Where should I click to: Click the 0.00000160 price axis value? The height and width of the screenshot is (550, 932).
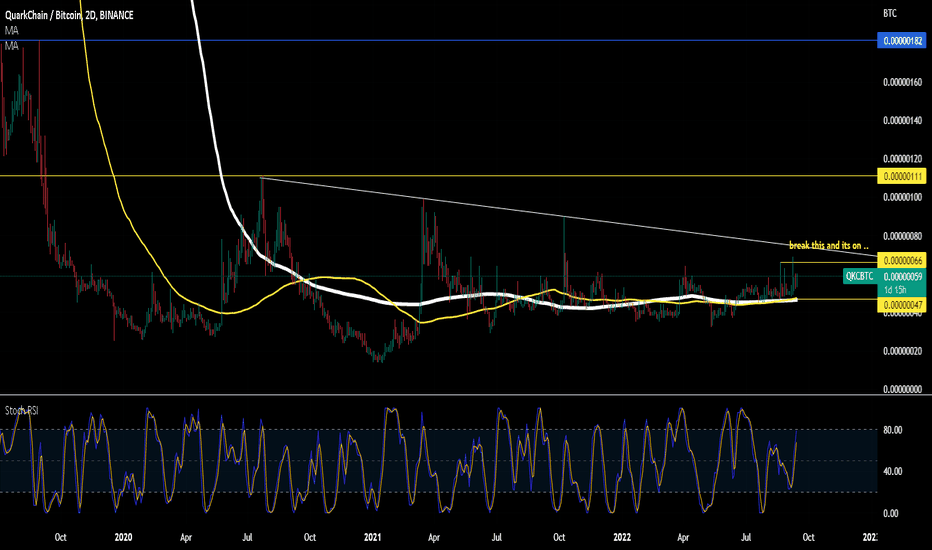pos(902,82)
